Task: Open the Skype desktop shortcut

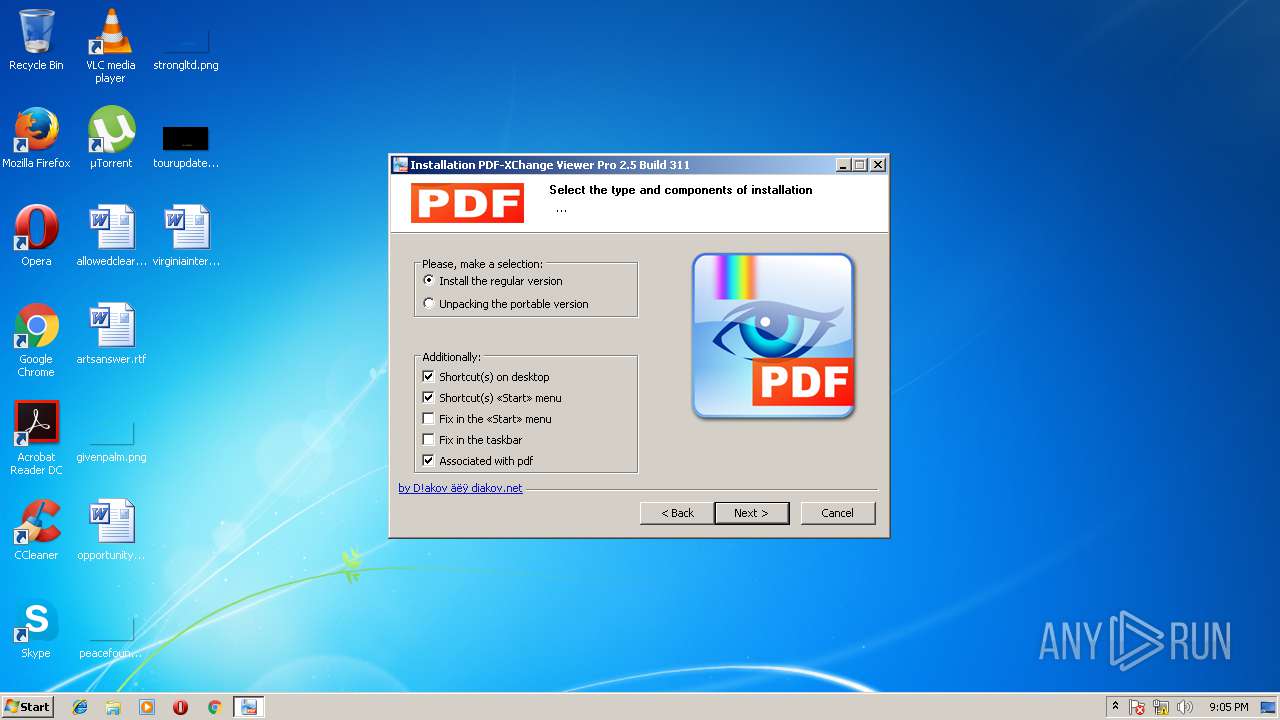Action: pos(36,628)
